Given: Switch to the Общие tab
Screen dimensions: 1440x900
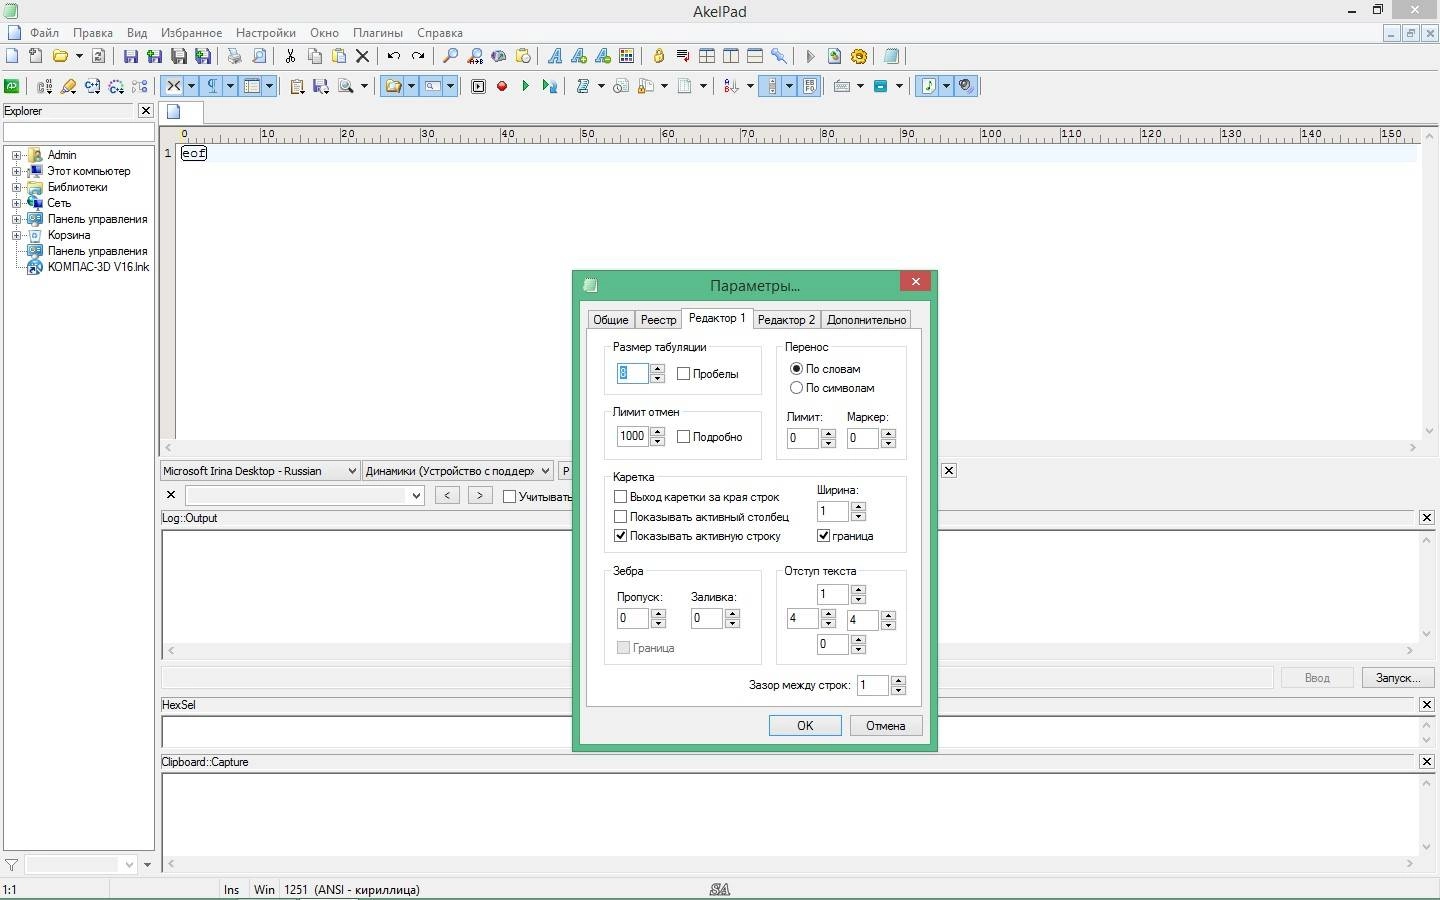Looking at the screenshot, I should pos(610,320).
